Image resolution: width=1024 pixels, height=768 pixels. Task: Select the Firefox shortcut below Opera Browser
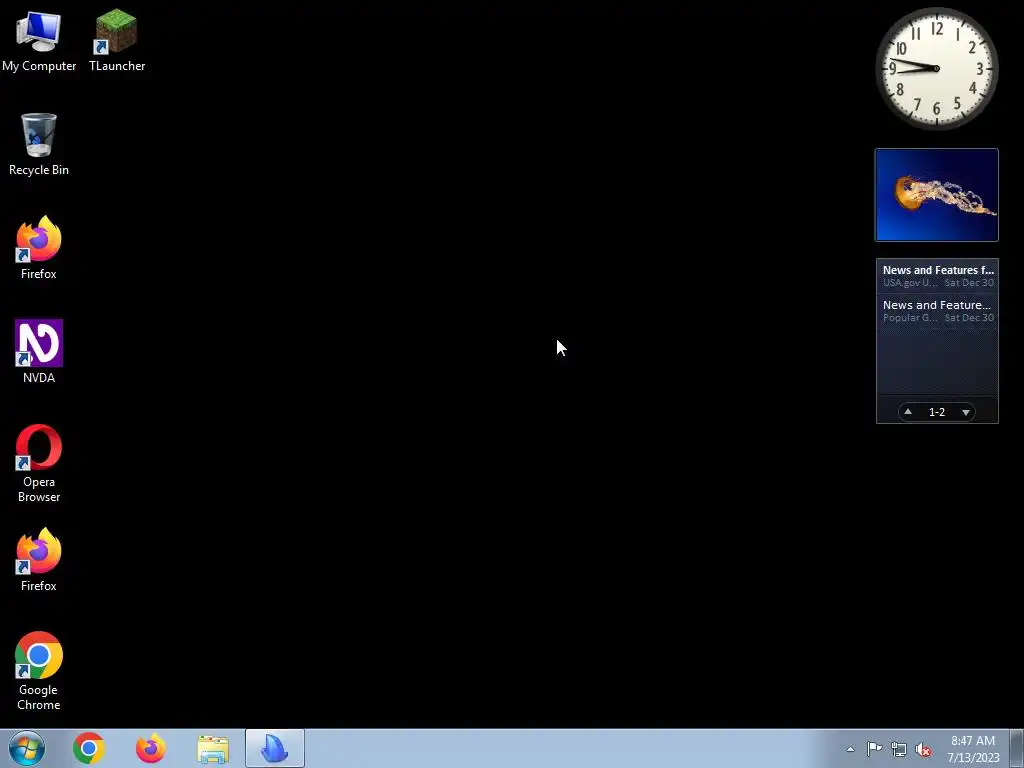[39, 560]
